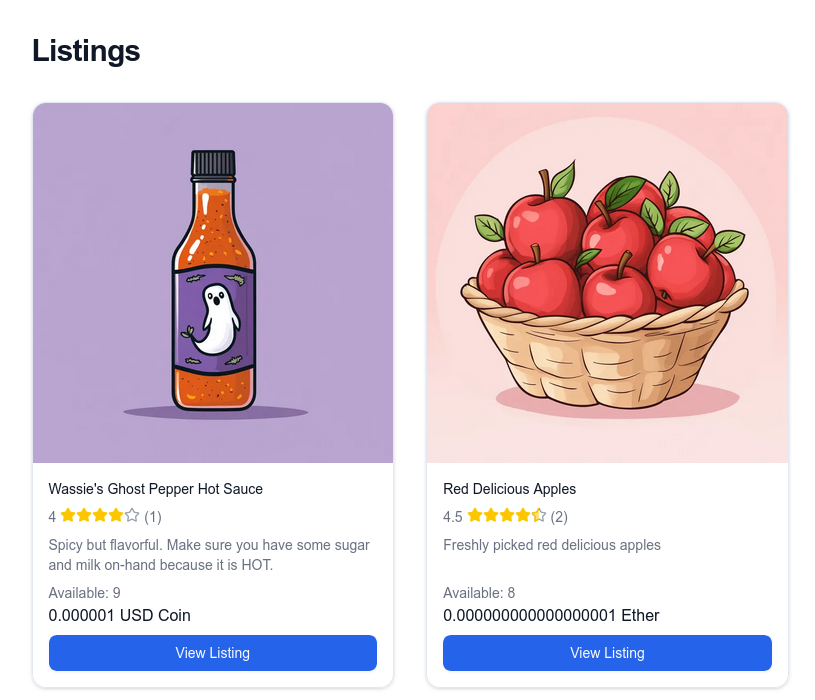Click the half-filled fifth star for the apples
815x700 pixels.
click(538, 517)
